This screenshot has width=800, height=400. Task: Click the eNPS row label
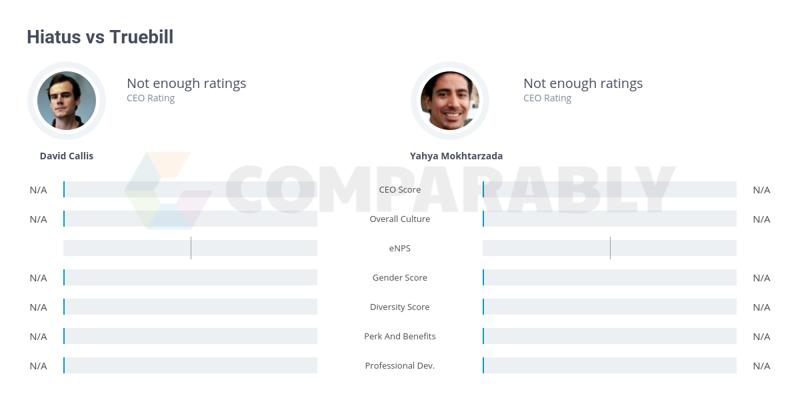pyautogui.click(x=399, y=248)
